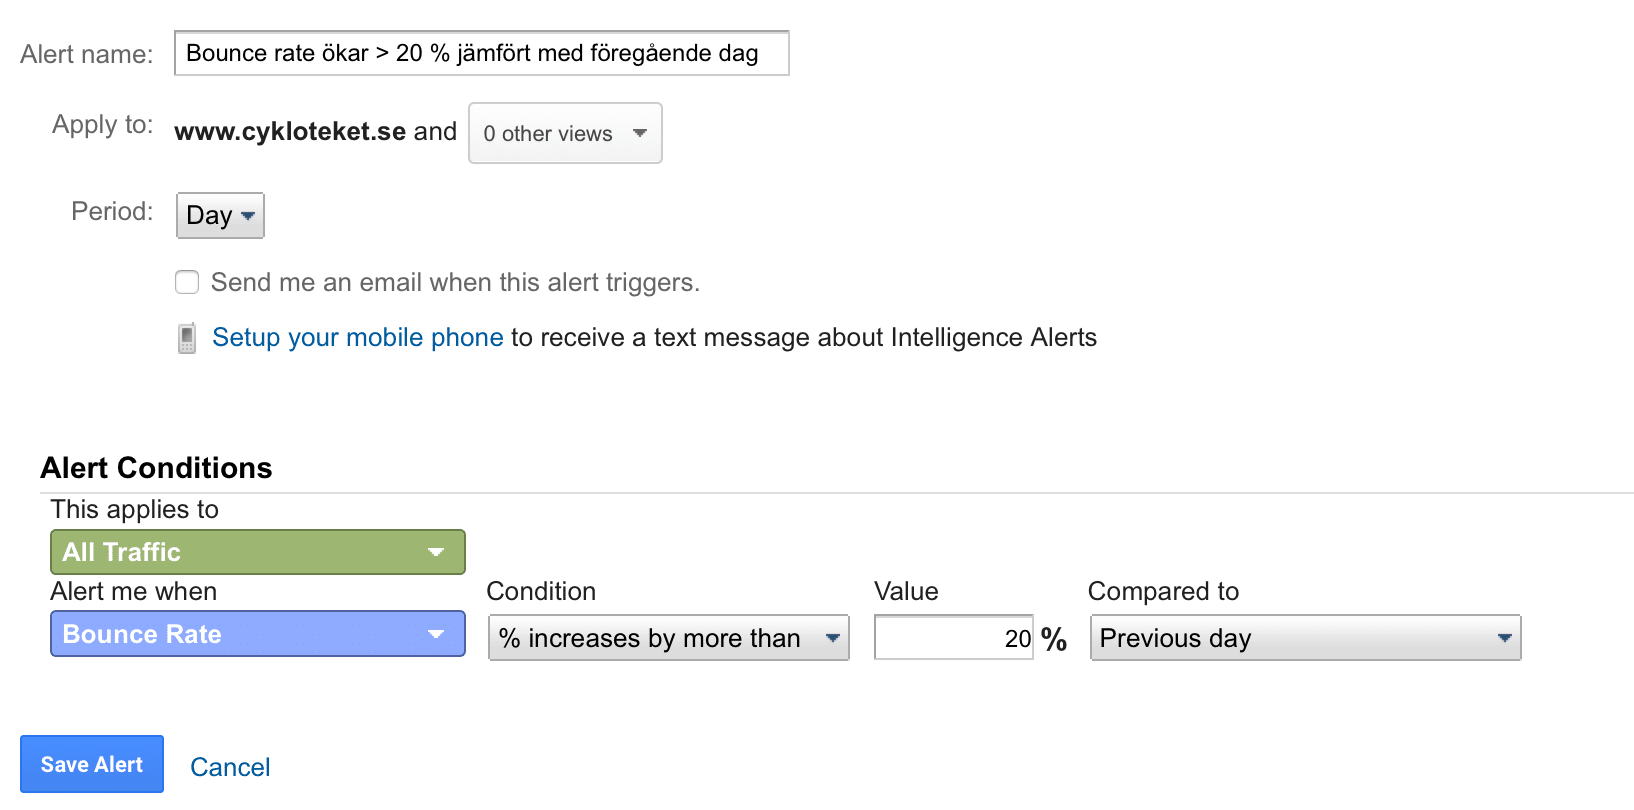This screenshot has width=1634, height=810.
Task: Open the '0 other views' dropdown
Action: pos(565,133)
